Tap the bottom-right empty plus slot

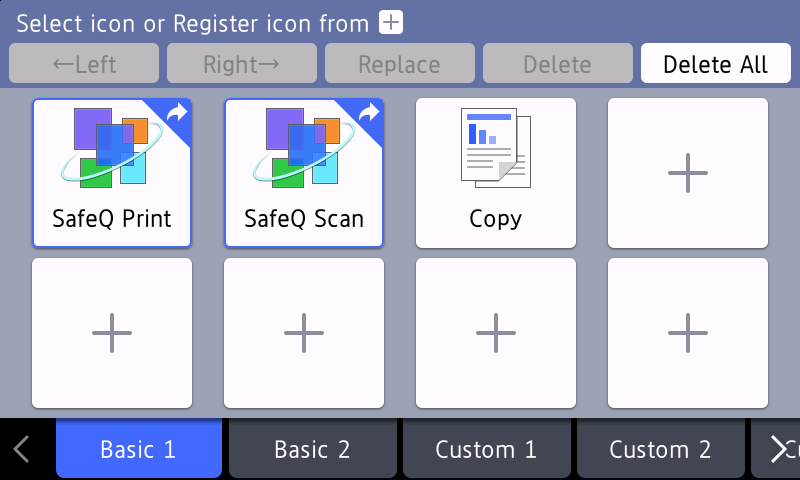tap(688, 333)
